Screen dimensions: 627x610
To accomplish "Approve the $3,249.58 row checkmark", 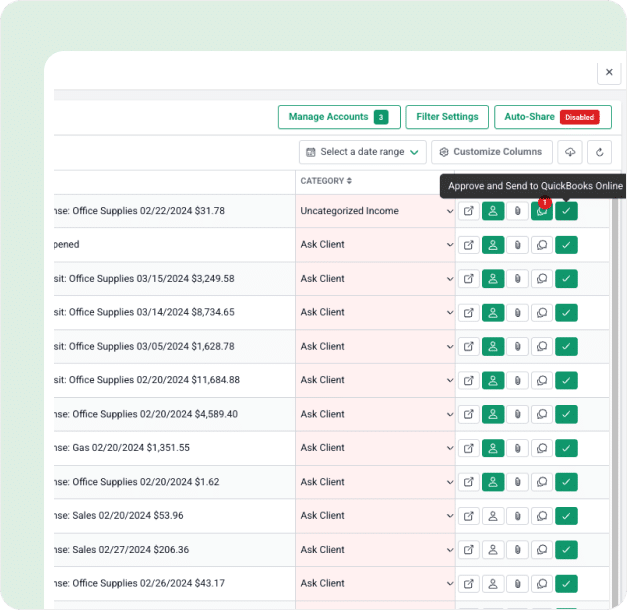I will [566, 279].
